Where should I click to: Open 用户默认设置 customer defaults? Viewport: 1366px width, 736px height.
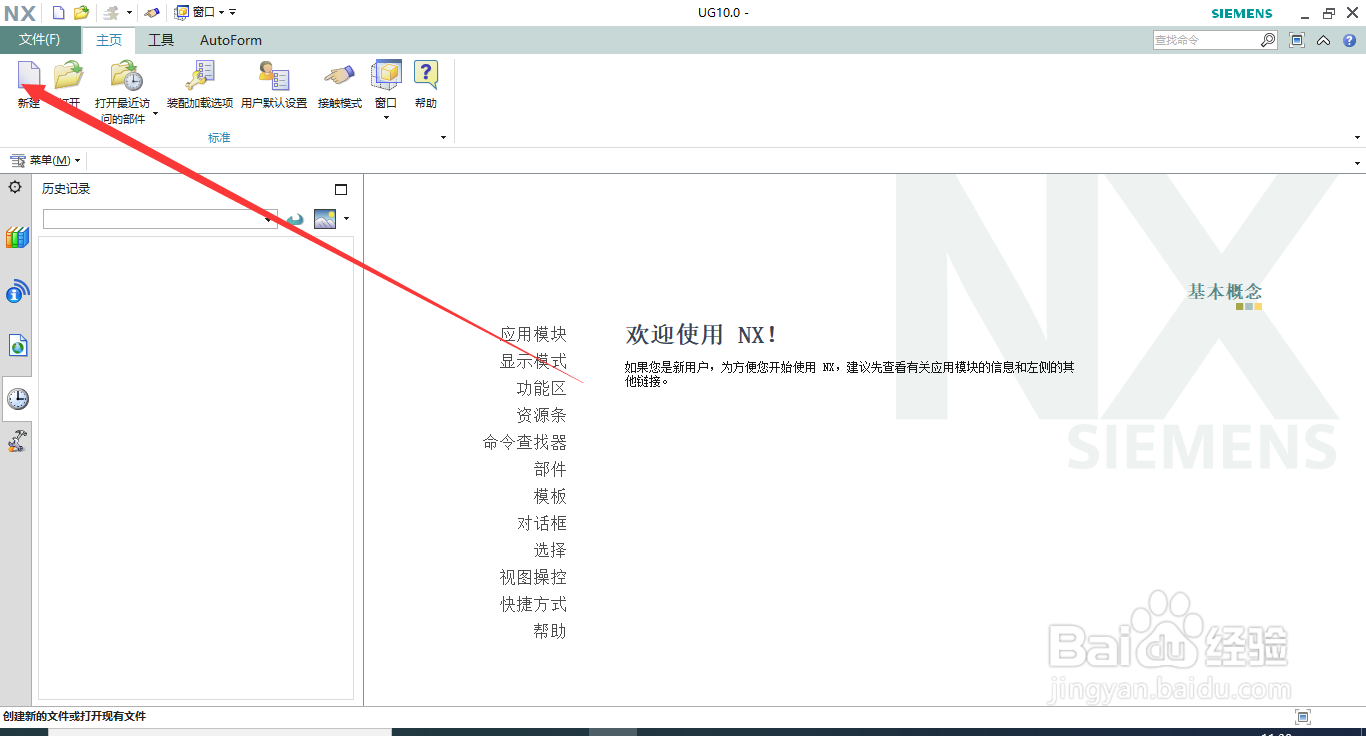pos(273,76)
